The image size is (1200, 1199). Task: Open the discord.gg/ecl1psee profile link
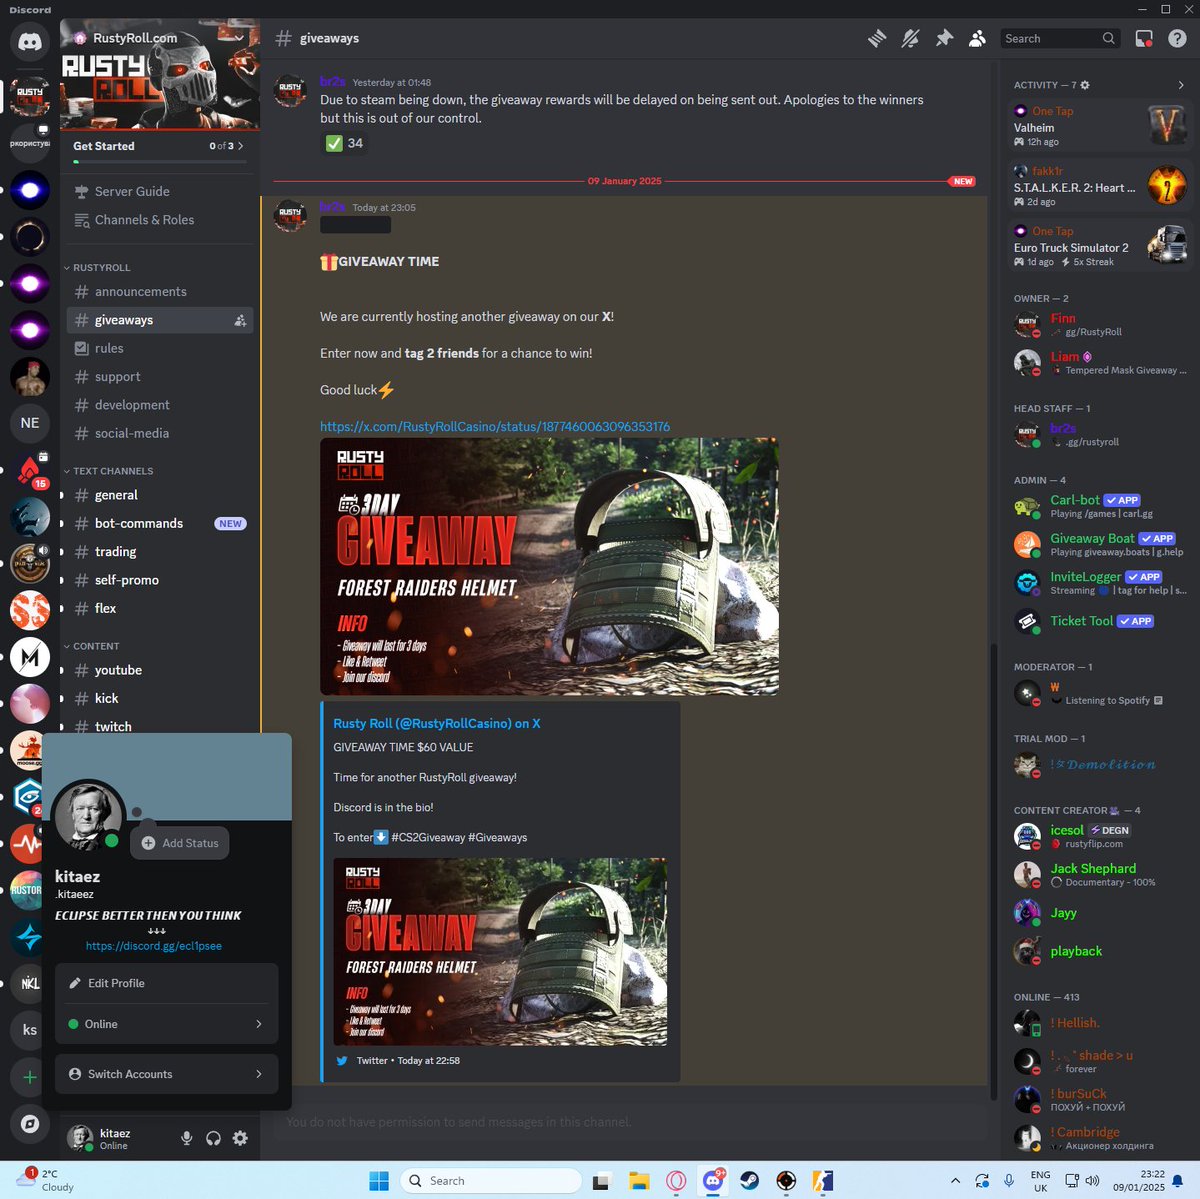(x=154, y=946)
